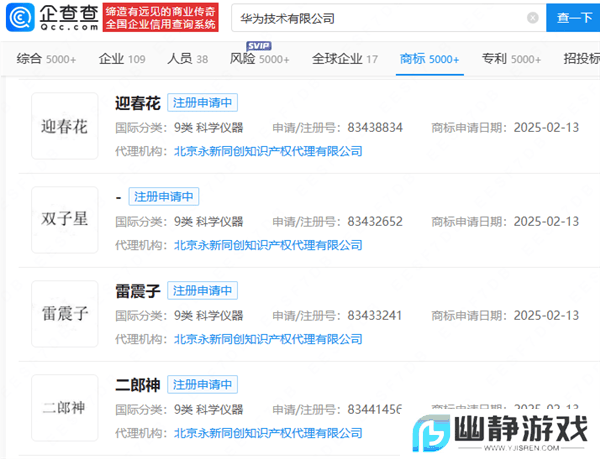
Task: Open agency link 北京永新同创 in 双子星 row
Action: (x=268, y=245)
